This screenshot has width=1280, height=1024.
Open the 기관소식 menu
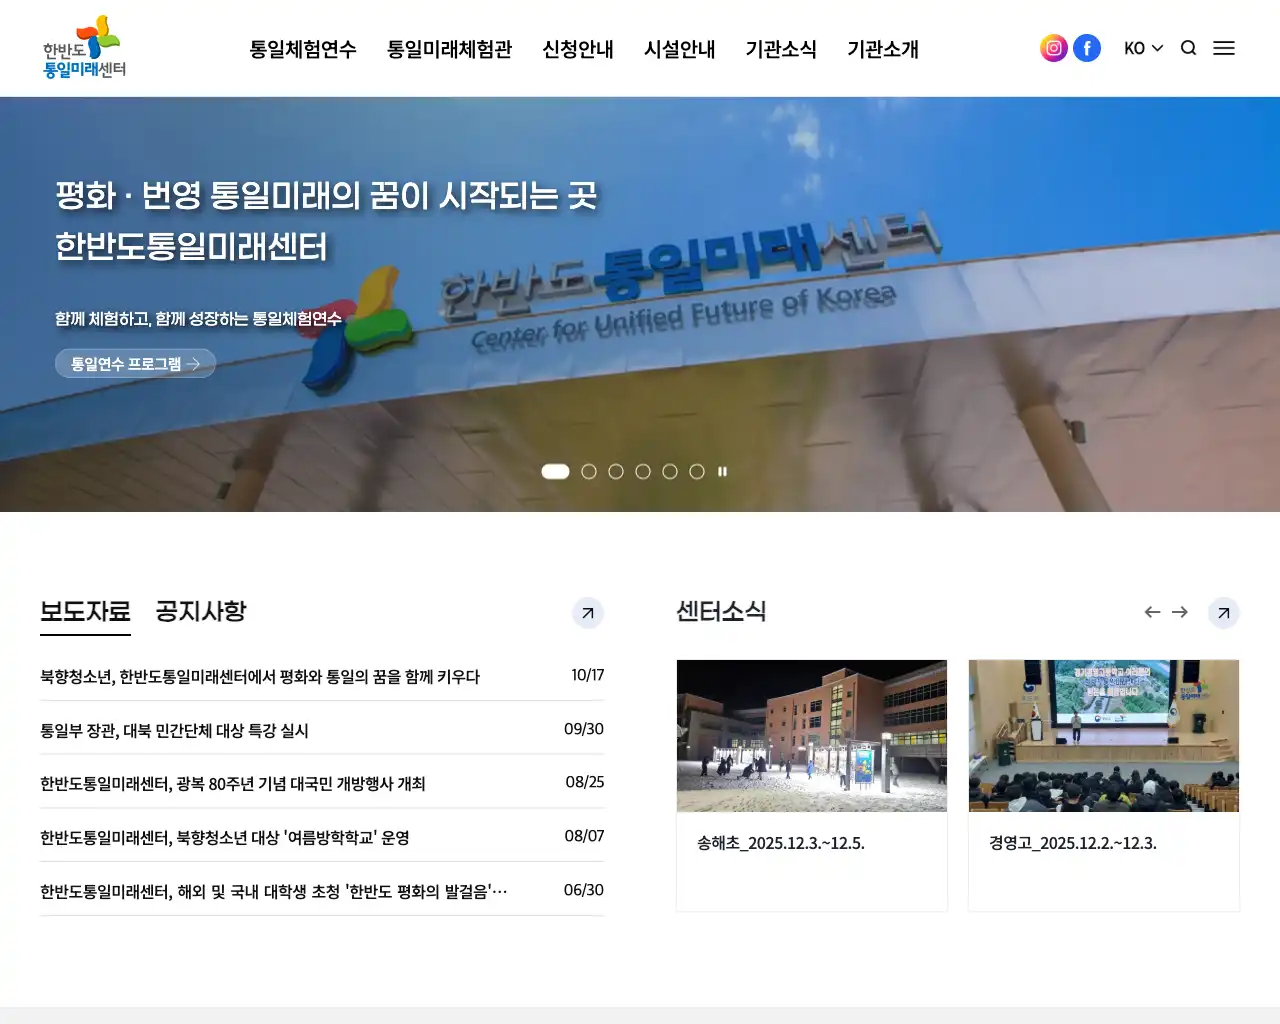782,48
